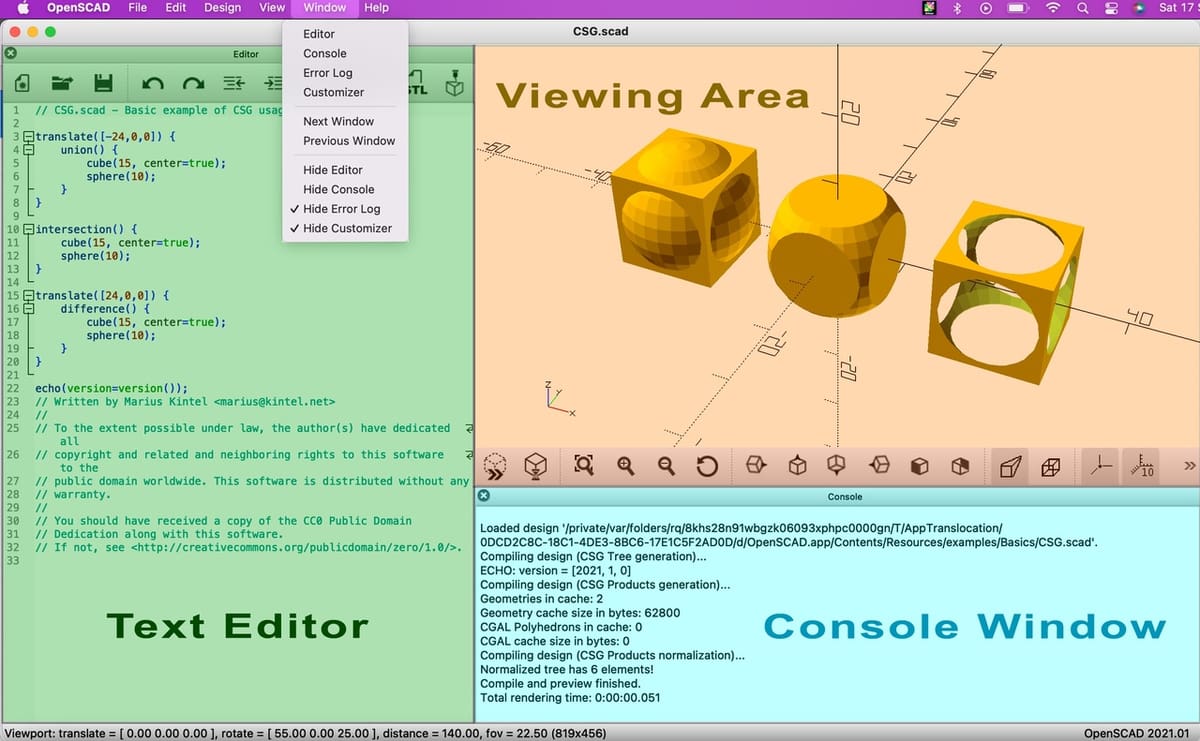The image size is (1200, 741).
Task: Switch to Orthogonal projection view
Action: pos(1051,466)
